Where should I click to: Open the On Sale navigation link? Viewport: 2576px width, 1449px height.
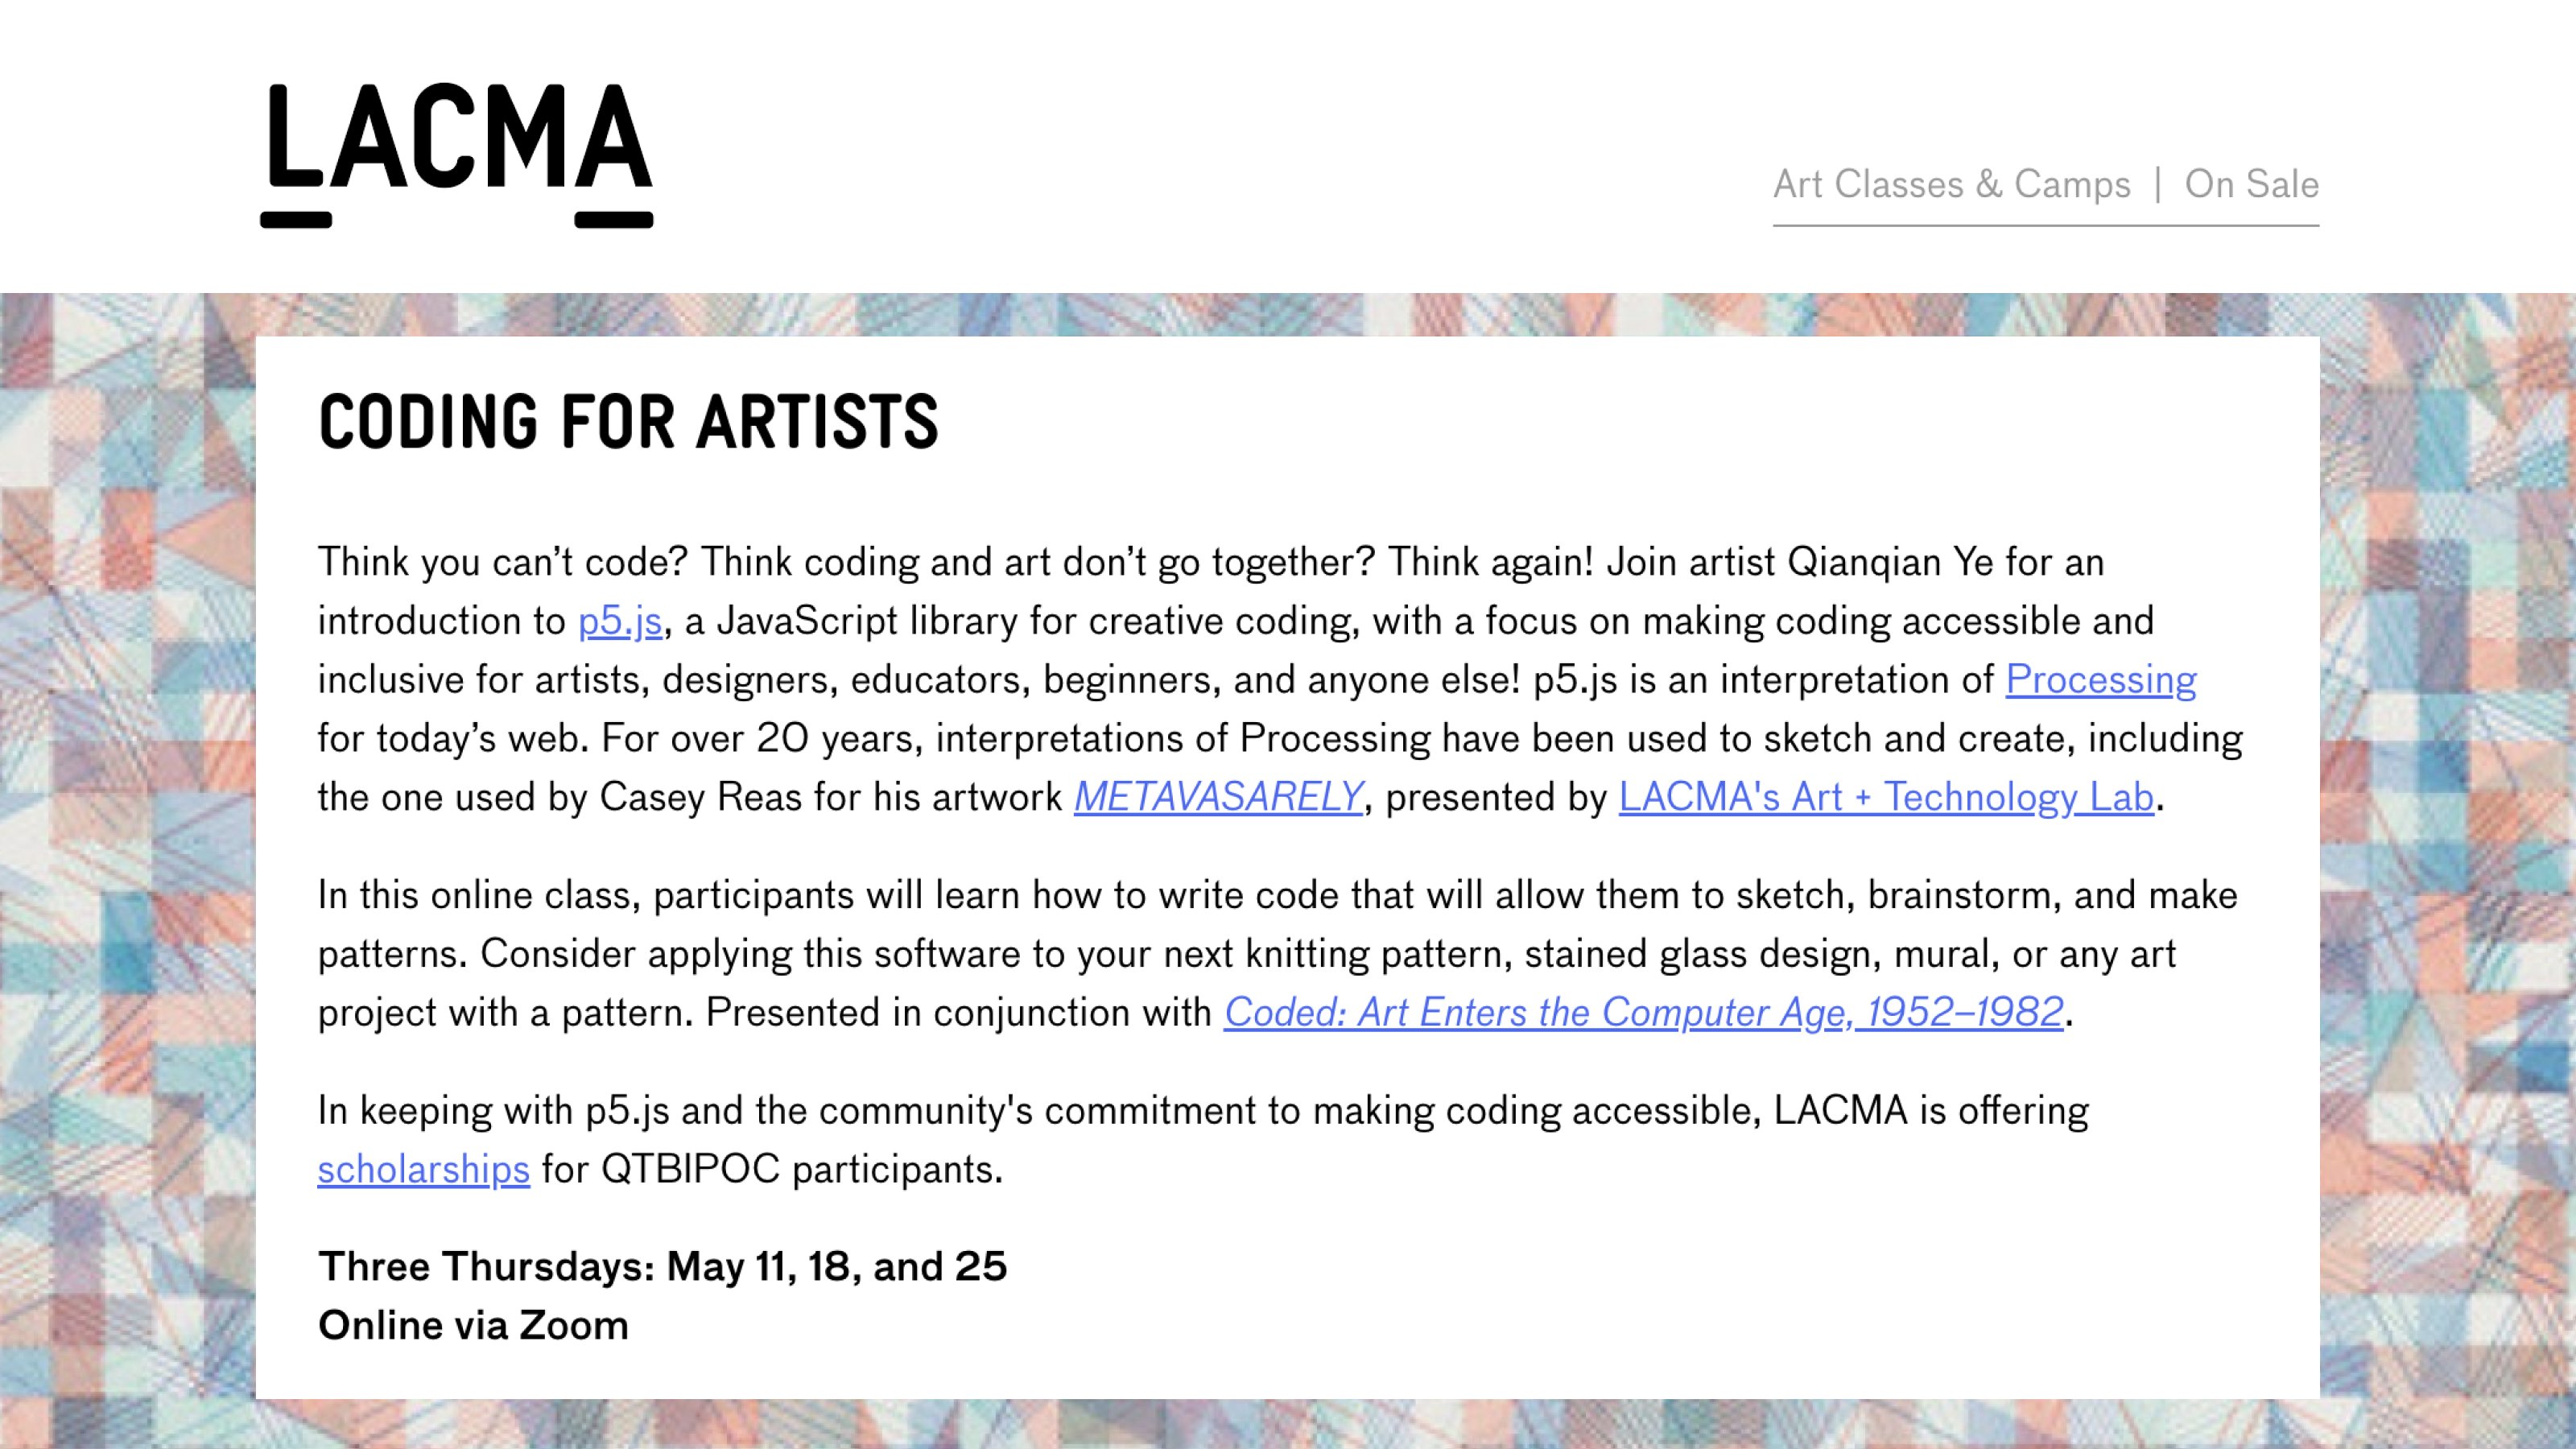click(x=2251, y=184)
